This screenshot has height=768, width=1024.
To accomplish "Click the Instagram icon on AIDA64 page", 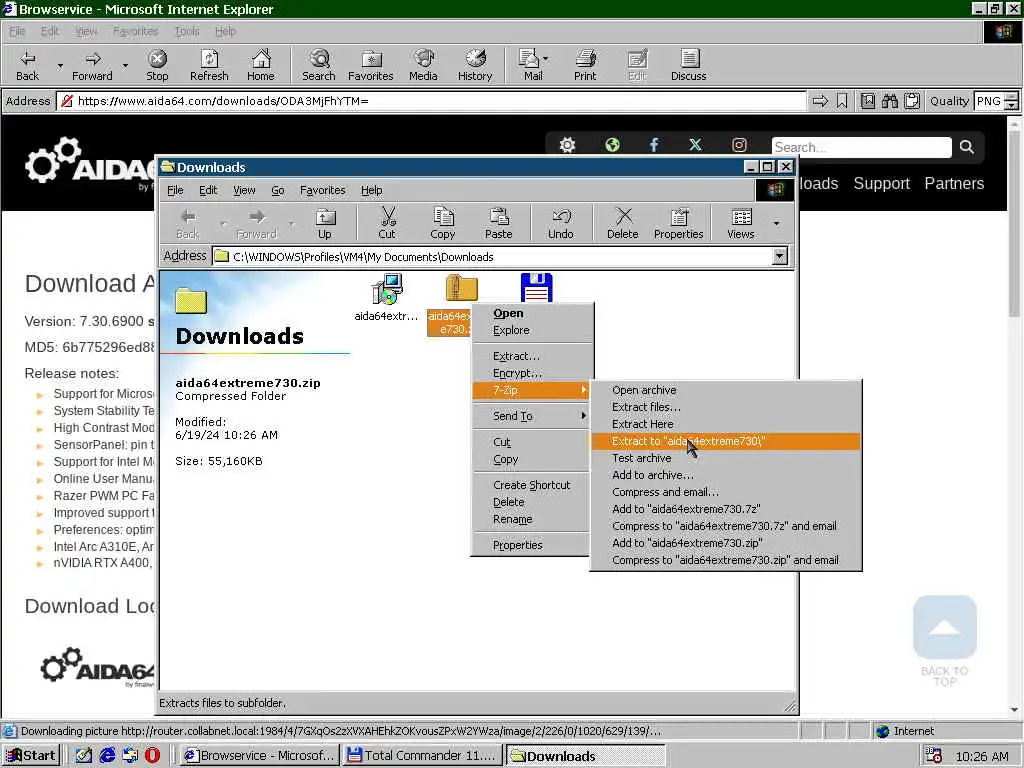I will 739,145.
